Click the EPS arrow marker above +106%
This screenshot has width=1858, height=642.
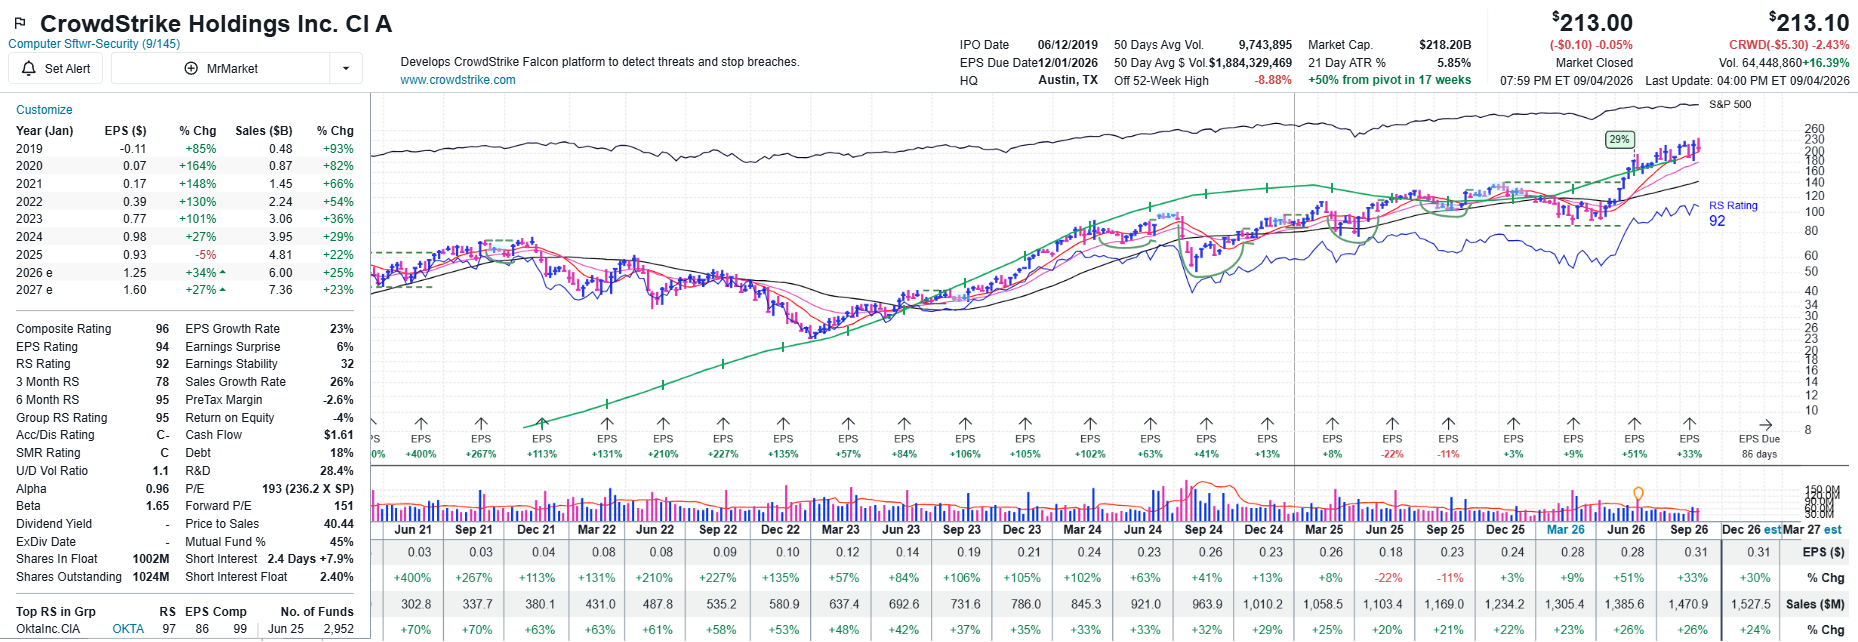(965, 424)
